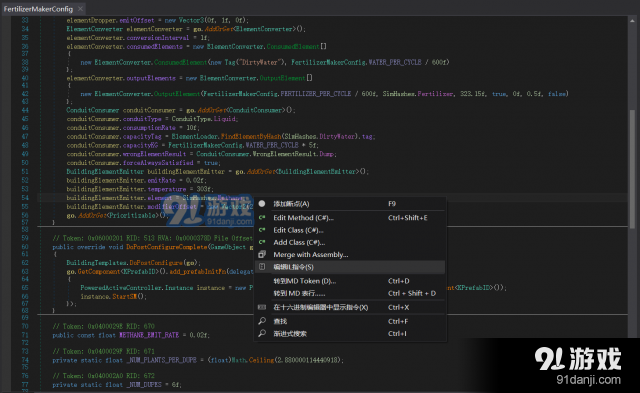Viewport: 640px width, 393px height.
Task: Click METHANE_EMIT_RATE constant on line 71
Action: click(x=149, y=335)
